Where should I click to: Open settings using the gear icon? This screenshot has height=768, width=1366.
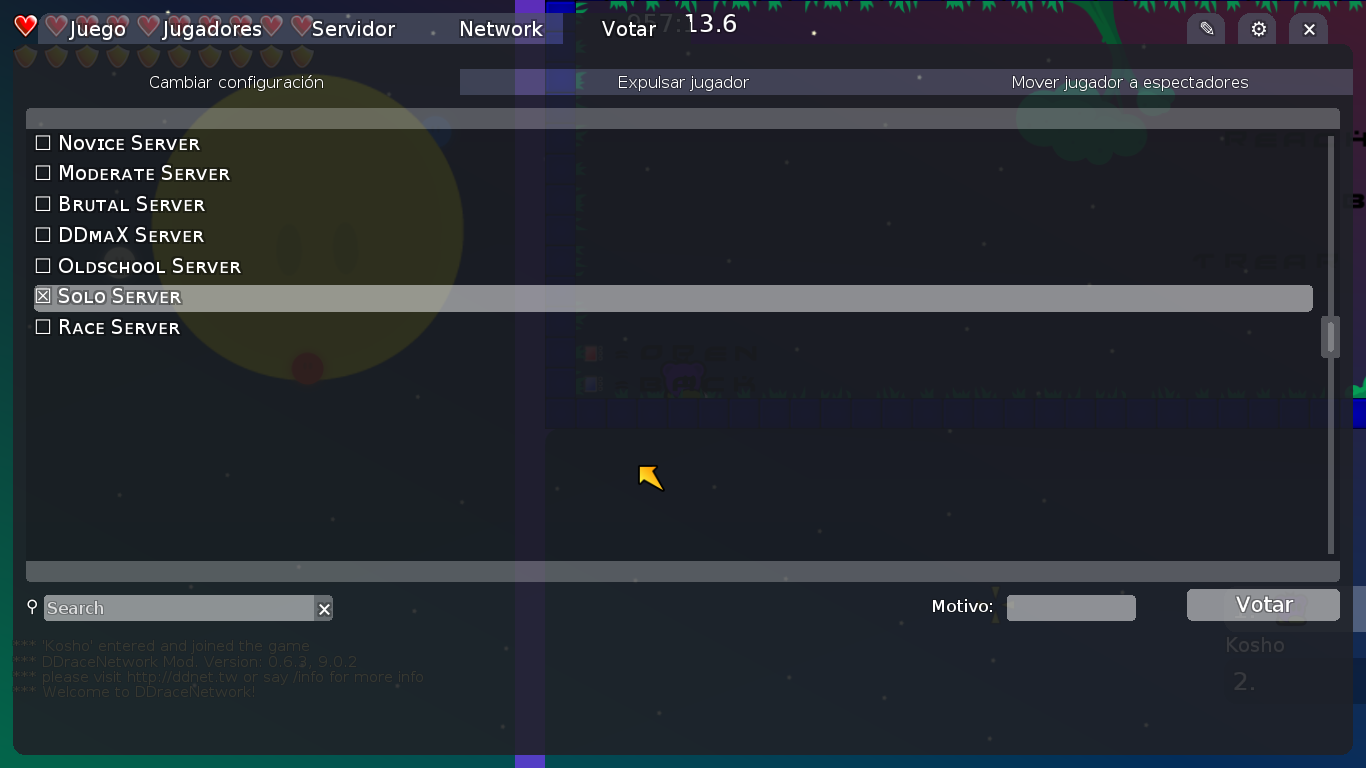point(1257,29)
